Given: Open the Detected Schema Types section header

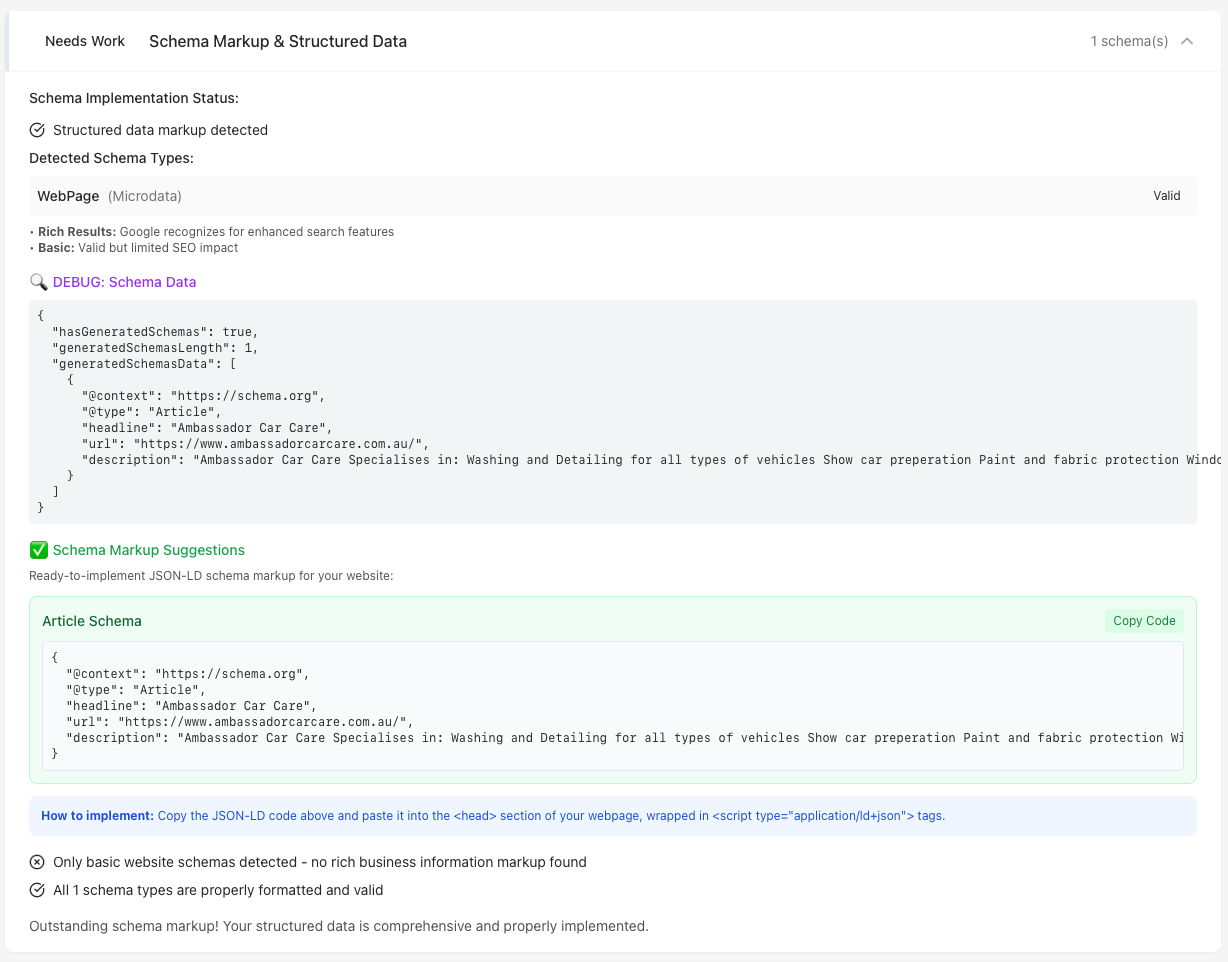Looking at the screenshot, I should click(x=111, y=158).
